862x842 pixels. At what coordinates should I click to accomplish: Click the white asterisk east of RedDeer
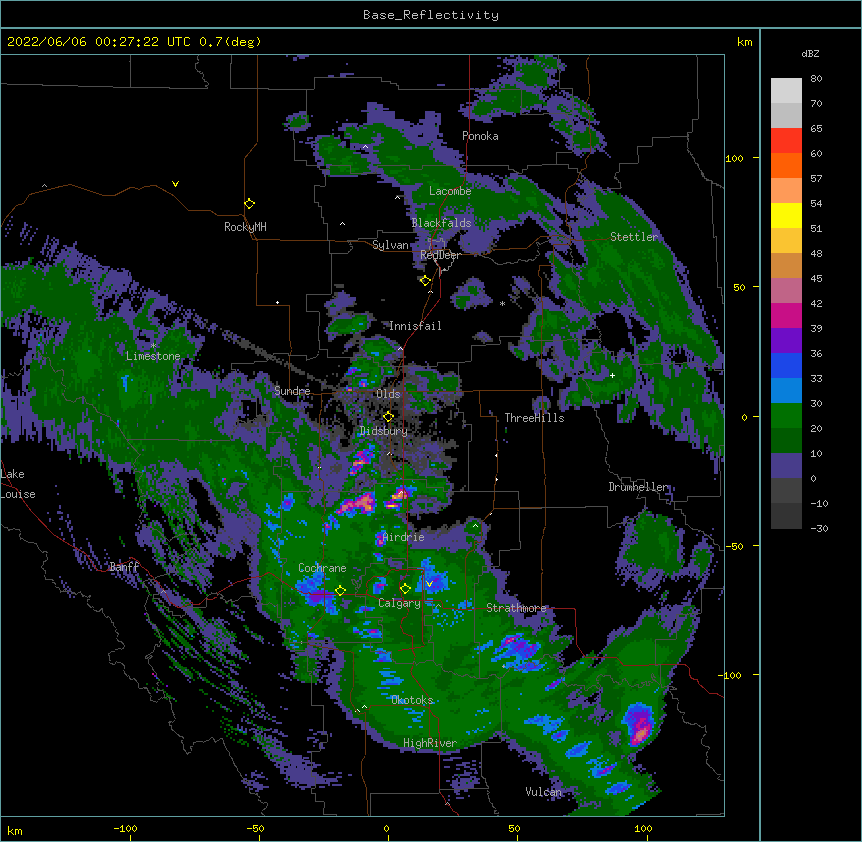click(502, 303)
